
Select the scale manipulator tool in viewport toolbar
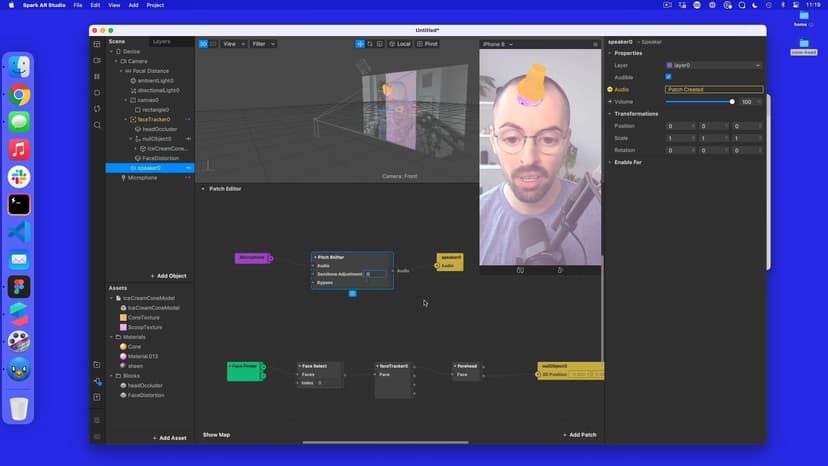(x=380, y=44)
